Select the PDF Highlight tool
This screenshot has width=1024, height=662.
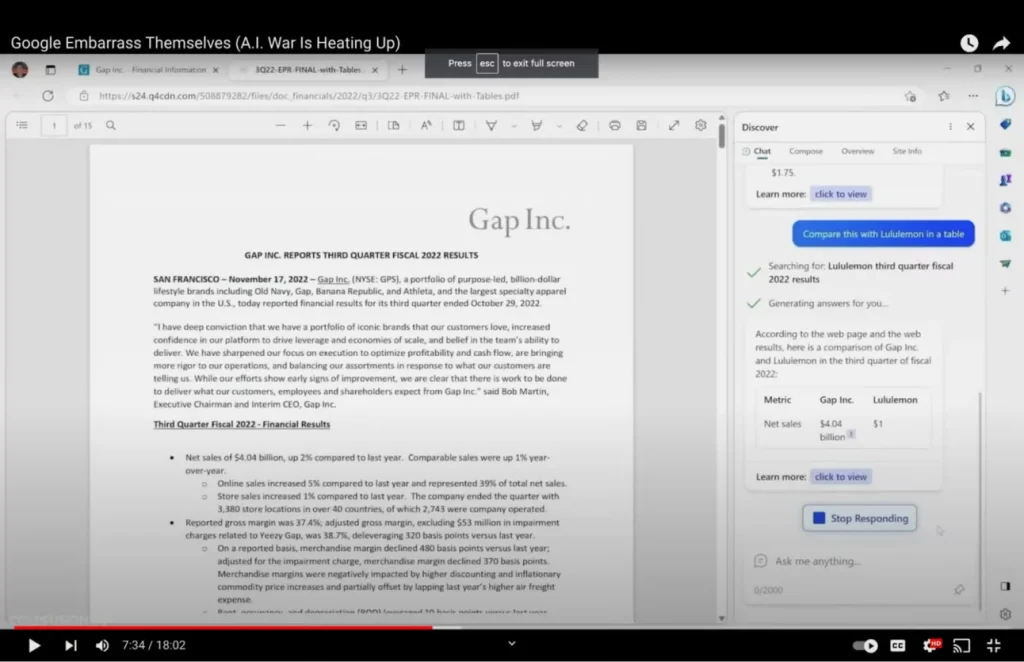(x=536, y=125)
